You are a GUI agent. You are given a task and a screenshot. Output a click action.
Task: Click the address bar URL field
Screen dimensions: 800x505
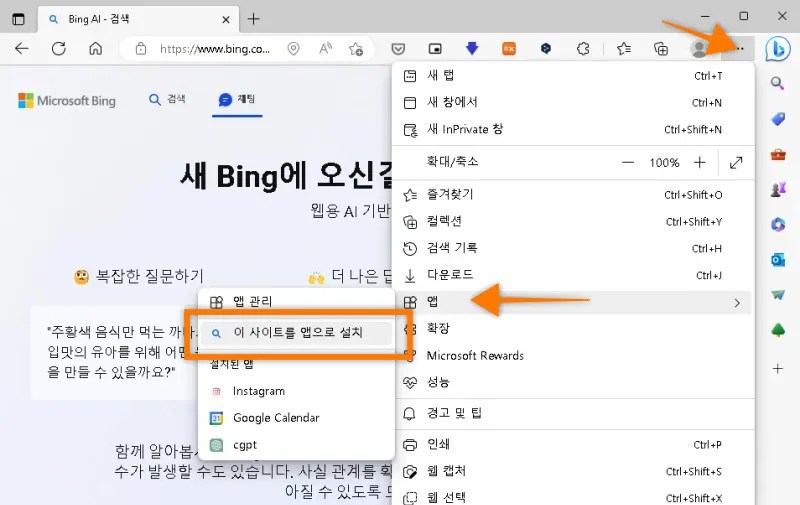(x=215, y=49)
